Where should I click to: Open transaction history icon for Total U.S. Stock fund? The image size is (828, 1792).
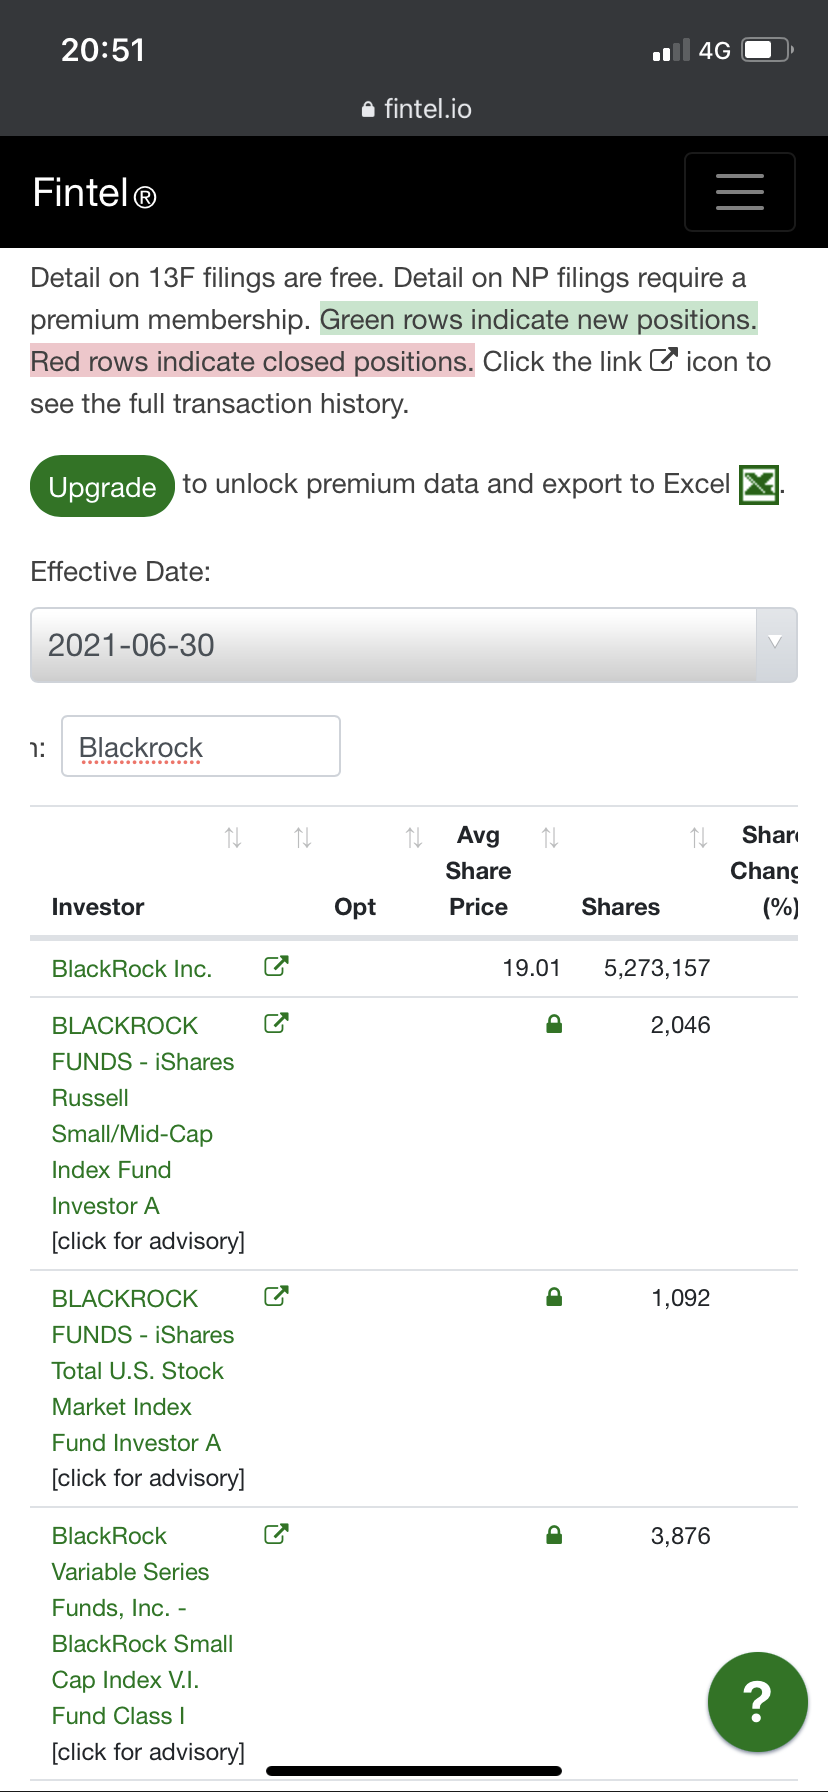point(276,1296)
